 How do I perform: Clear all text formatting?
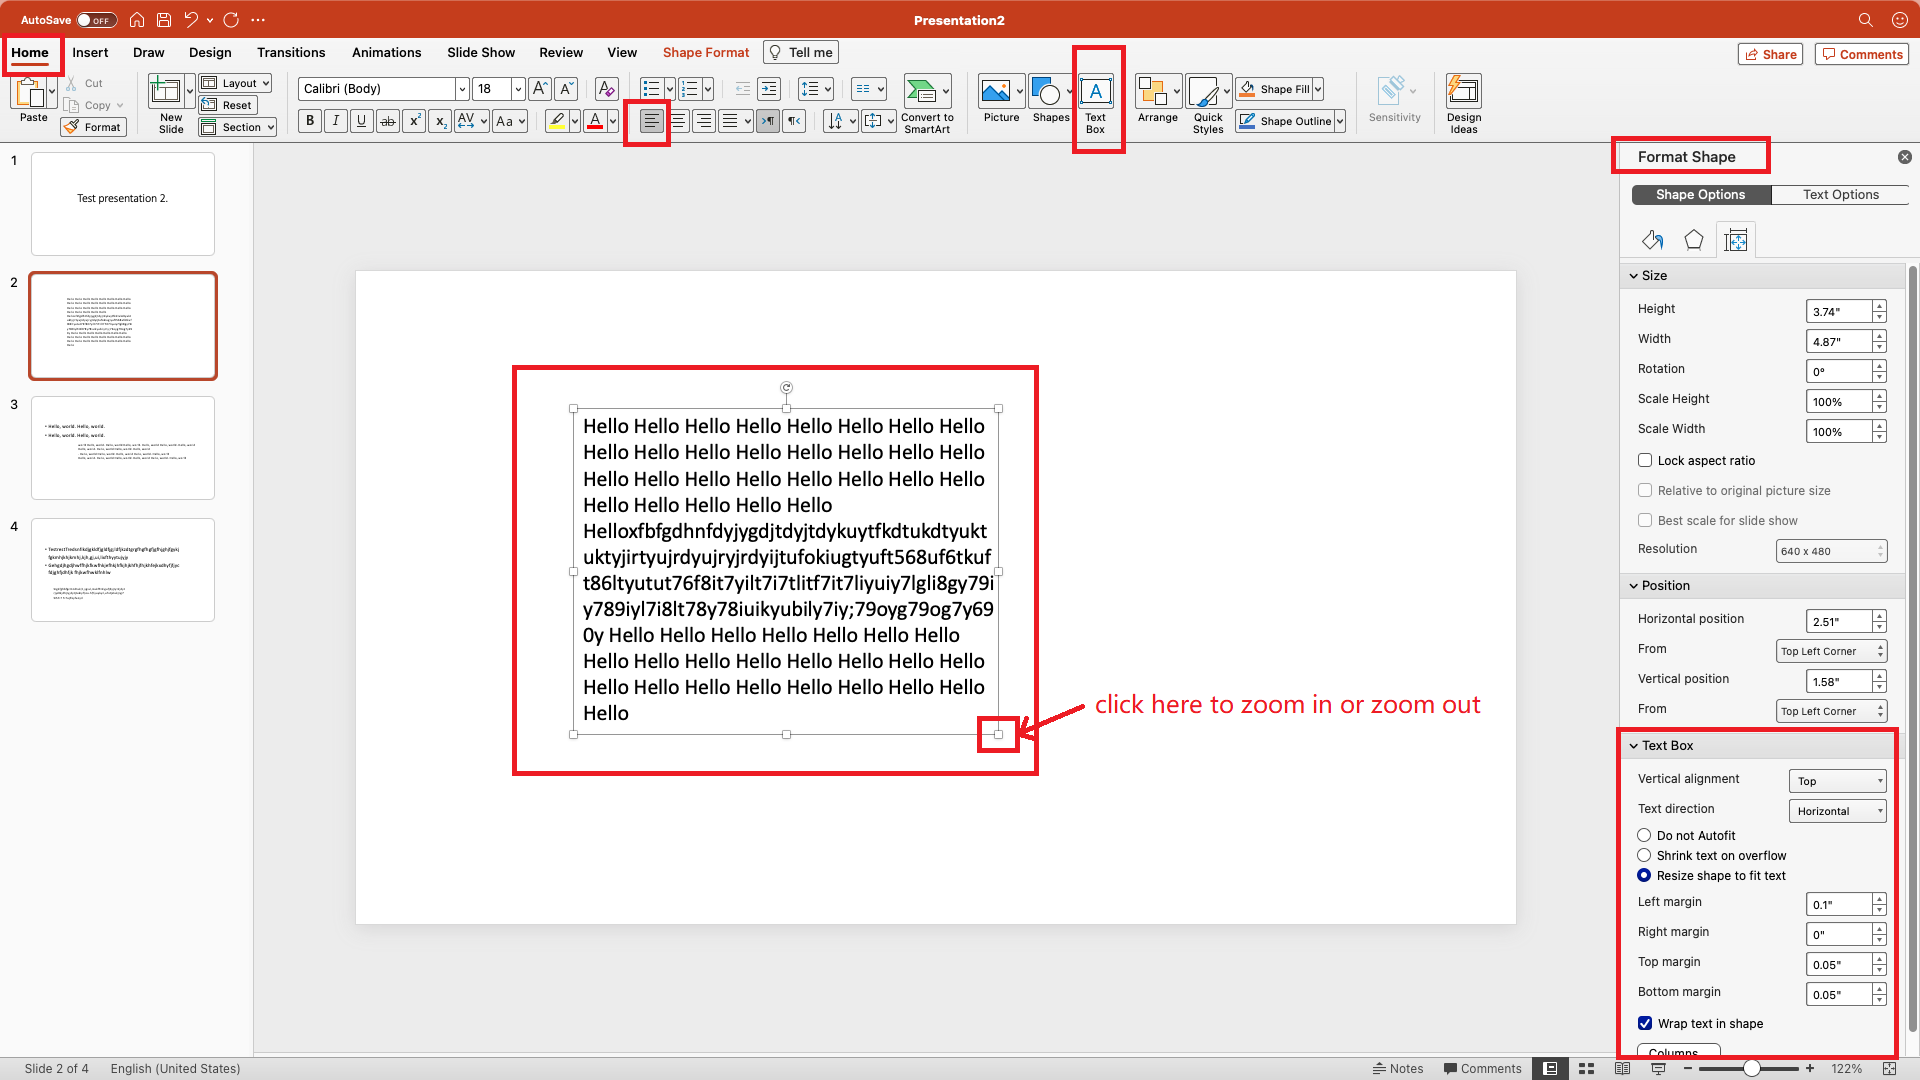606,89
